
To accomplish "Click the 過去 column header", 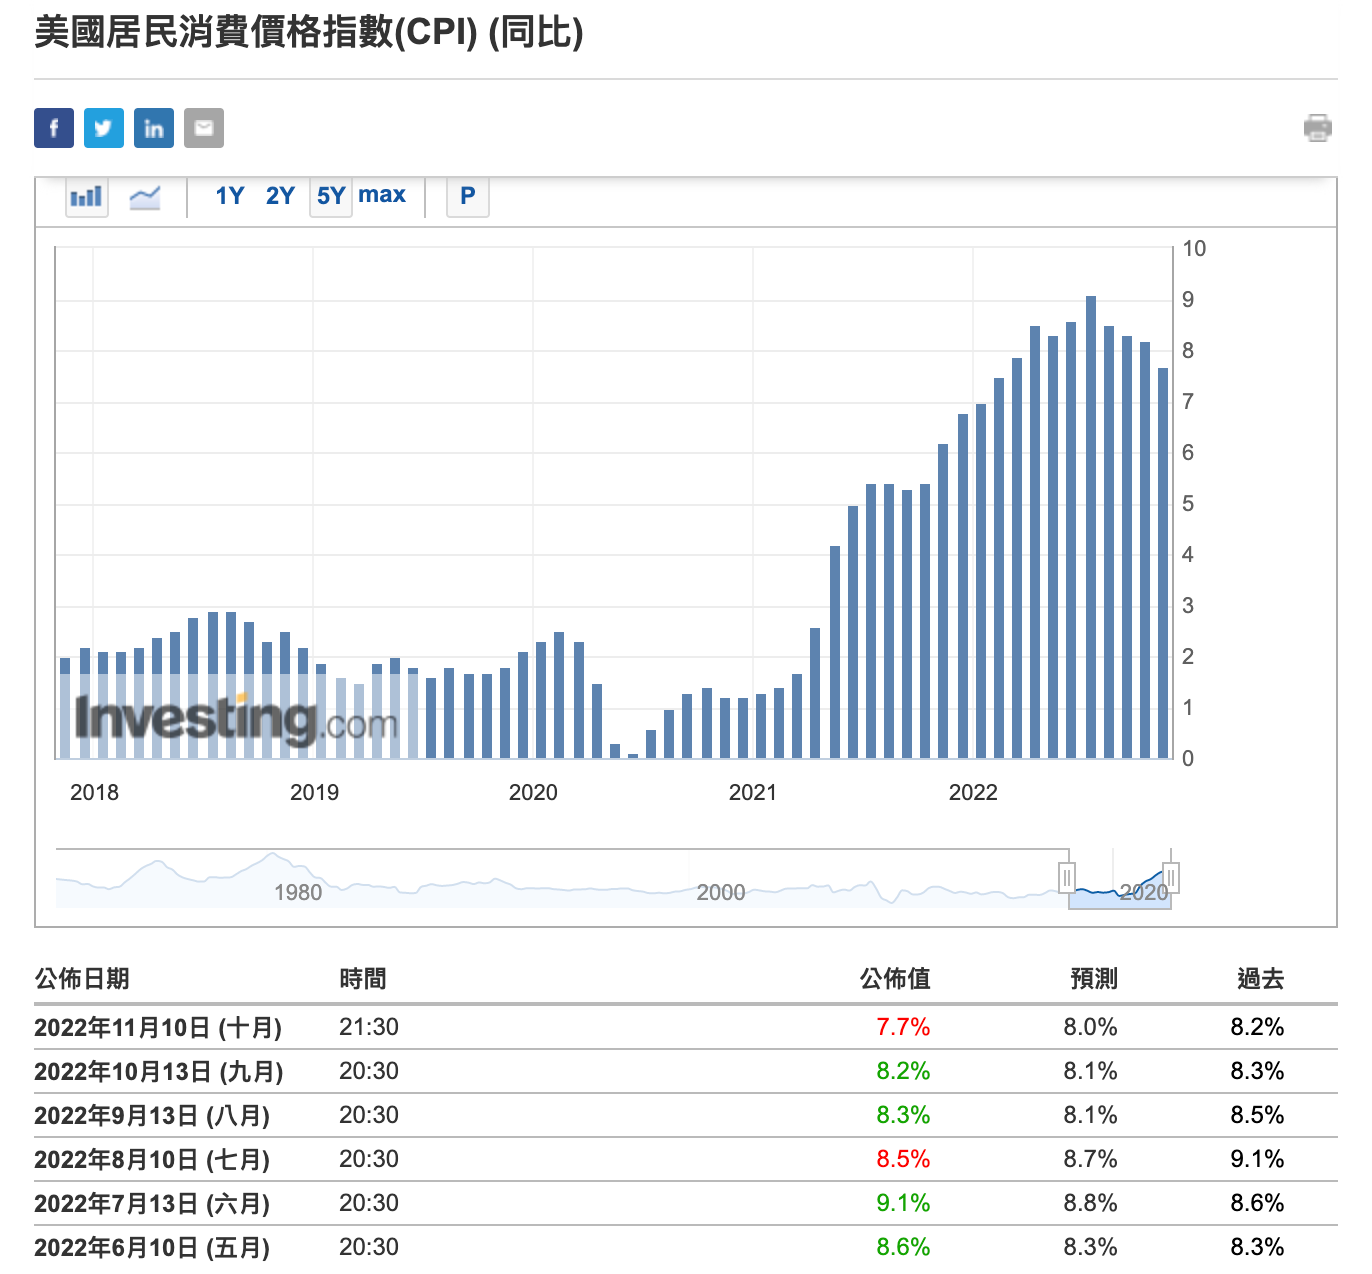I will pyautogui.click(x=1260, y=978).
